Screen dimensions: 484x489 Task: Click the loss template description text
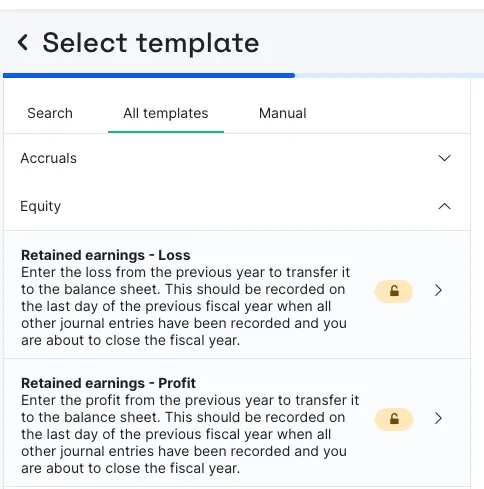185,306
